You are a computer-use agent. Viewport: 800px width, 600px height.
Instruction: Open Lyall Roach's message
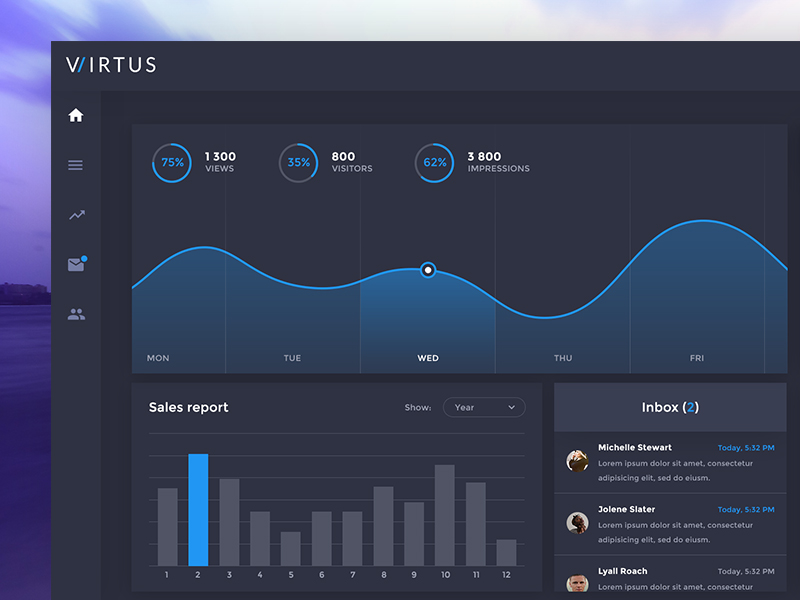click(670, 573)
